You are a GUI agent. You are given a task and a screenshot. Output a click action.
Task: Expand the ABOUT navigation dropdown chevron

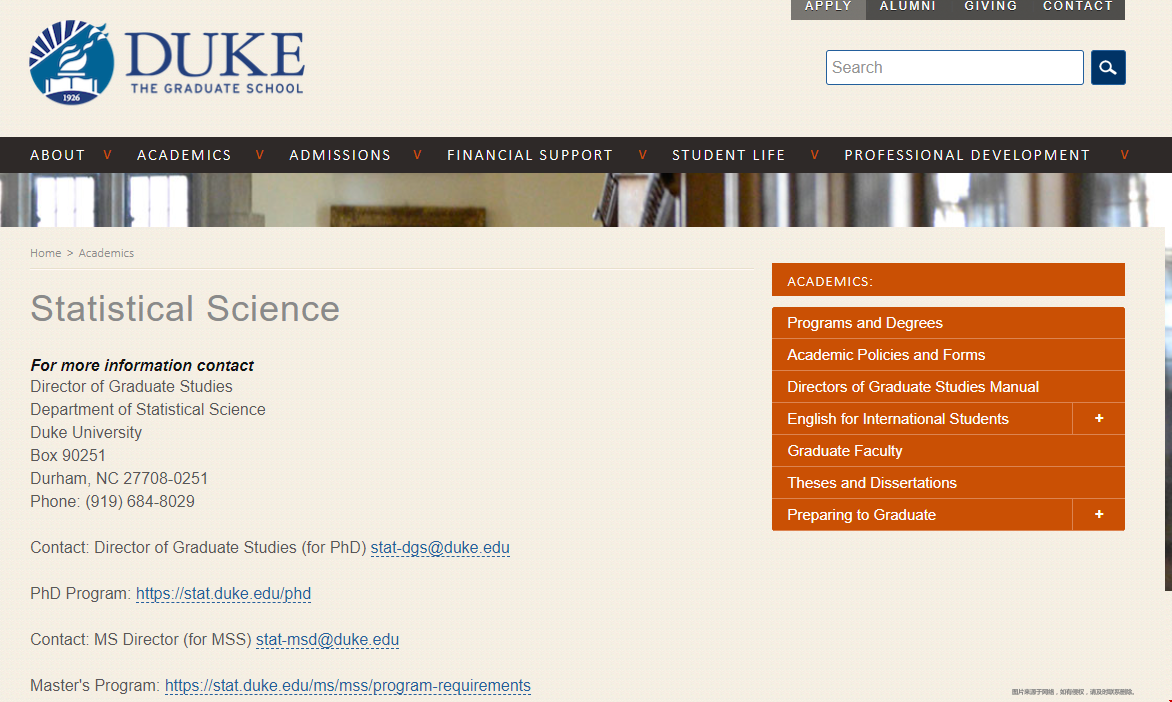108,154
